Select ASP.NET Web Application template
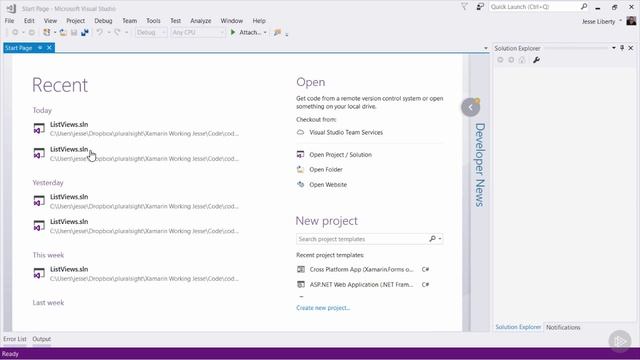Image resolution: width=640 pixels, height=360 pixels. click(362, 284)
